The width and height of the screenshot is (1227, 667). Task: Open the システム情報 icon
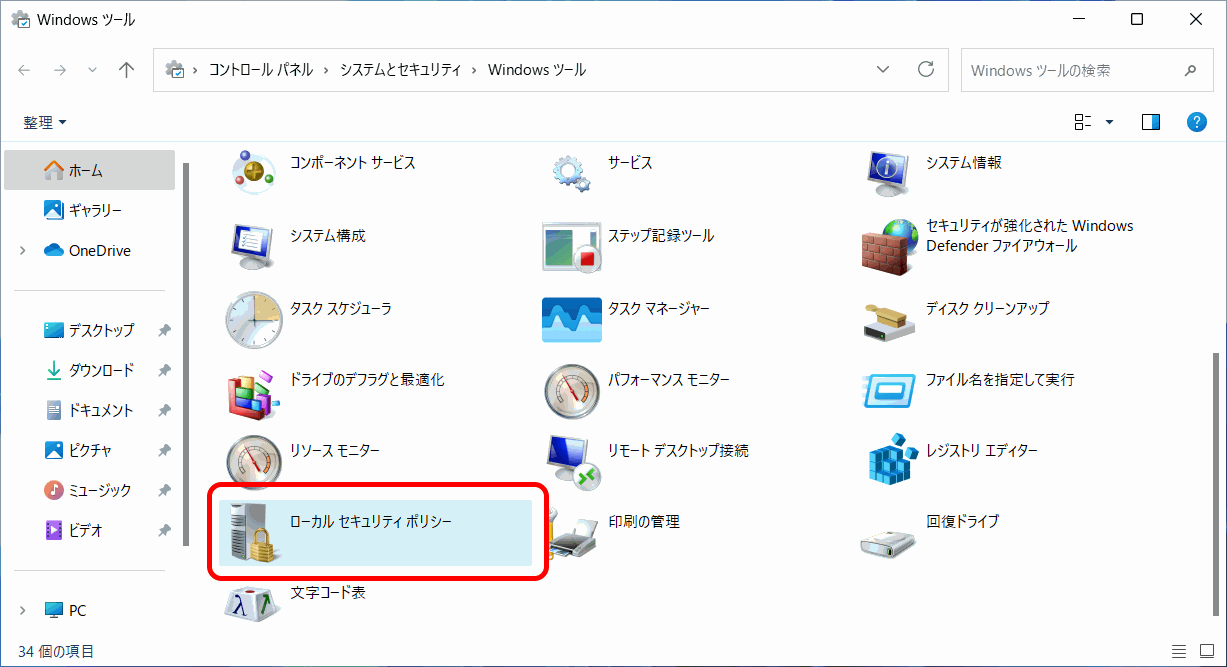pos(889,172)
